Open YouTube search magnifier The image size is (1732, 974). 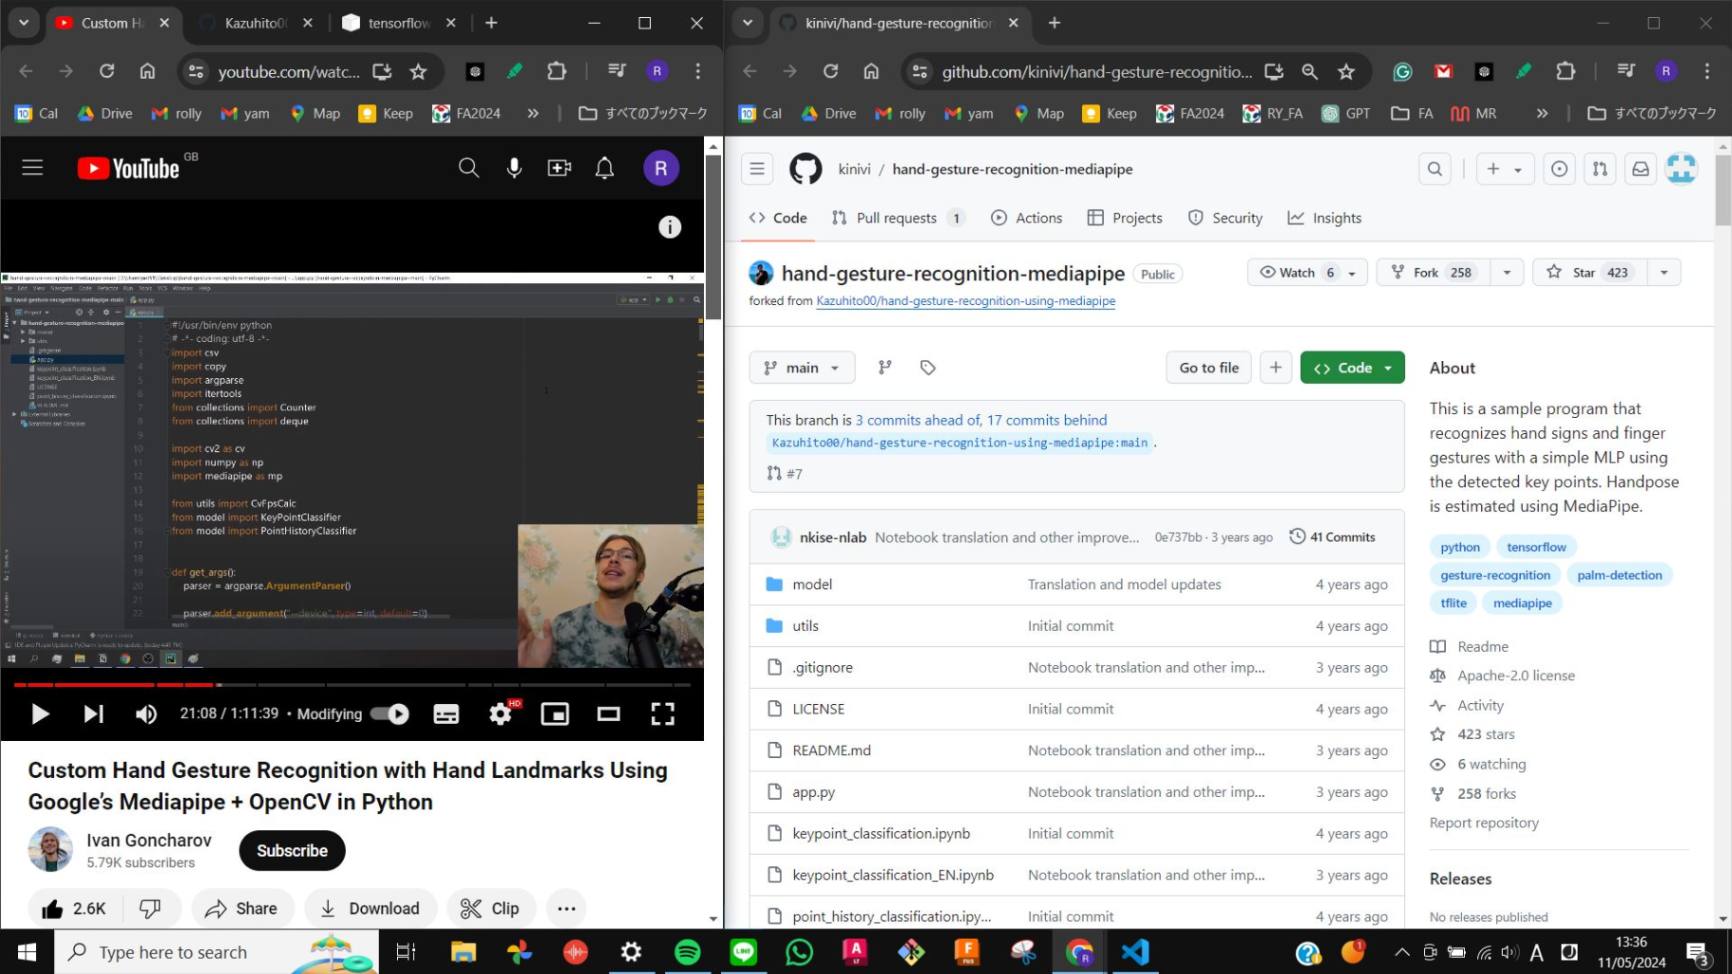tap(468, 168)
